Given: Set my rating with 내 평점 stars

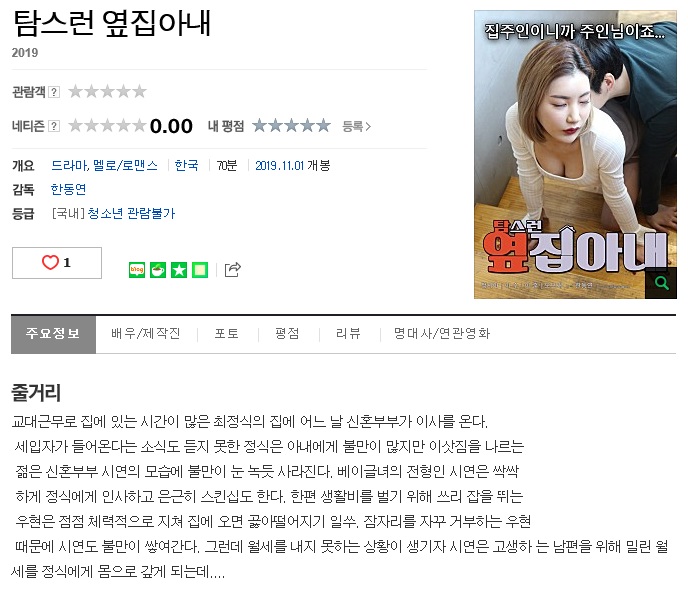Looking at the screenshot, I should pos(291,126).
